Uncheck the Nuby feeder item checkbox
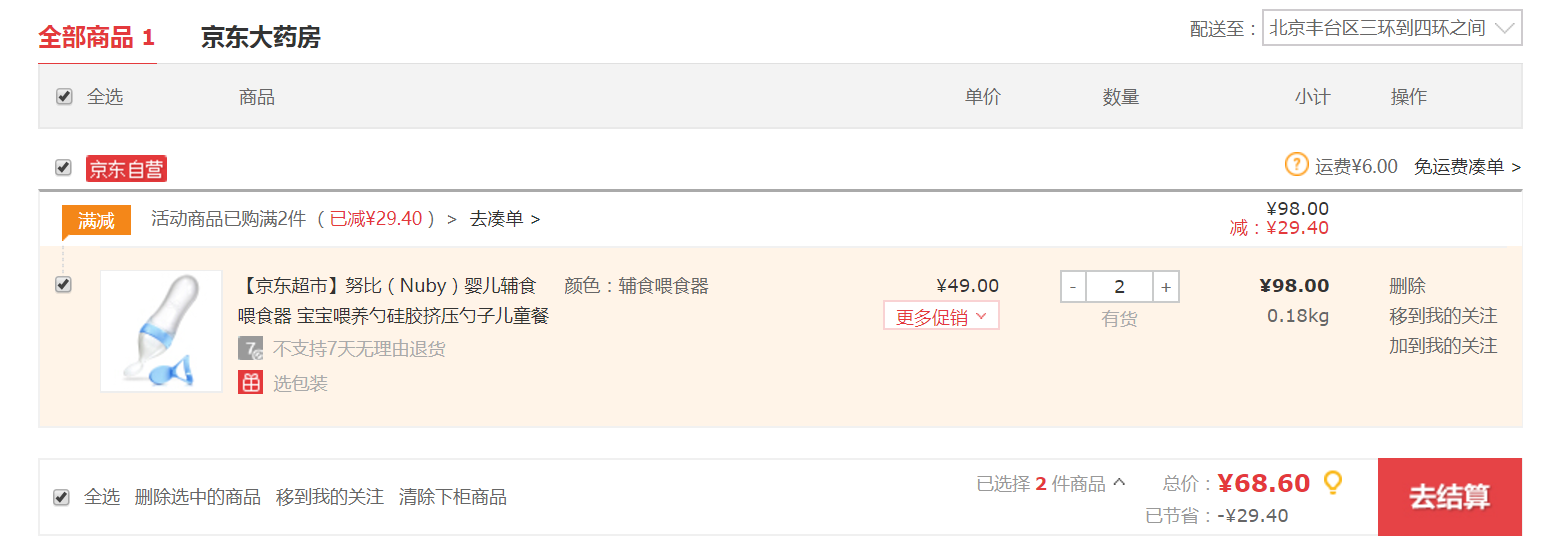Screen dimensions: 1568x557 coord(64,285)
